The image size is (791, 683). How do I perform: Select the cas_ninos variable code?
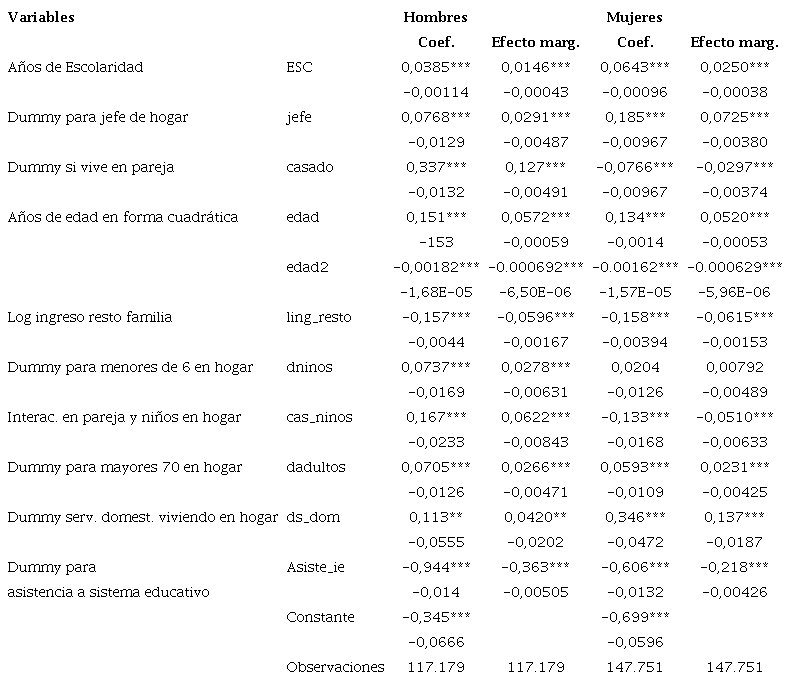[x=319, y=417]
